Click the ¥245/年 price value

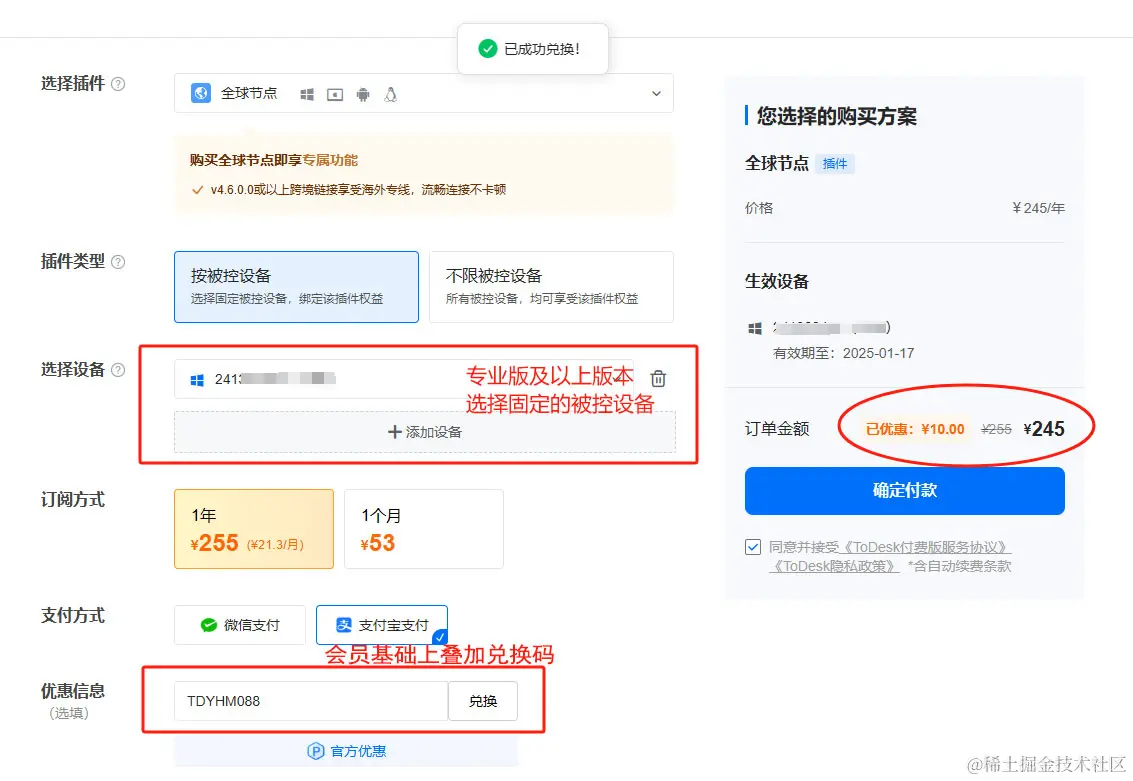pos(1038,208)
